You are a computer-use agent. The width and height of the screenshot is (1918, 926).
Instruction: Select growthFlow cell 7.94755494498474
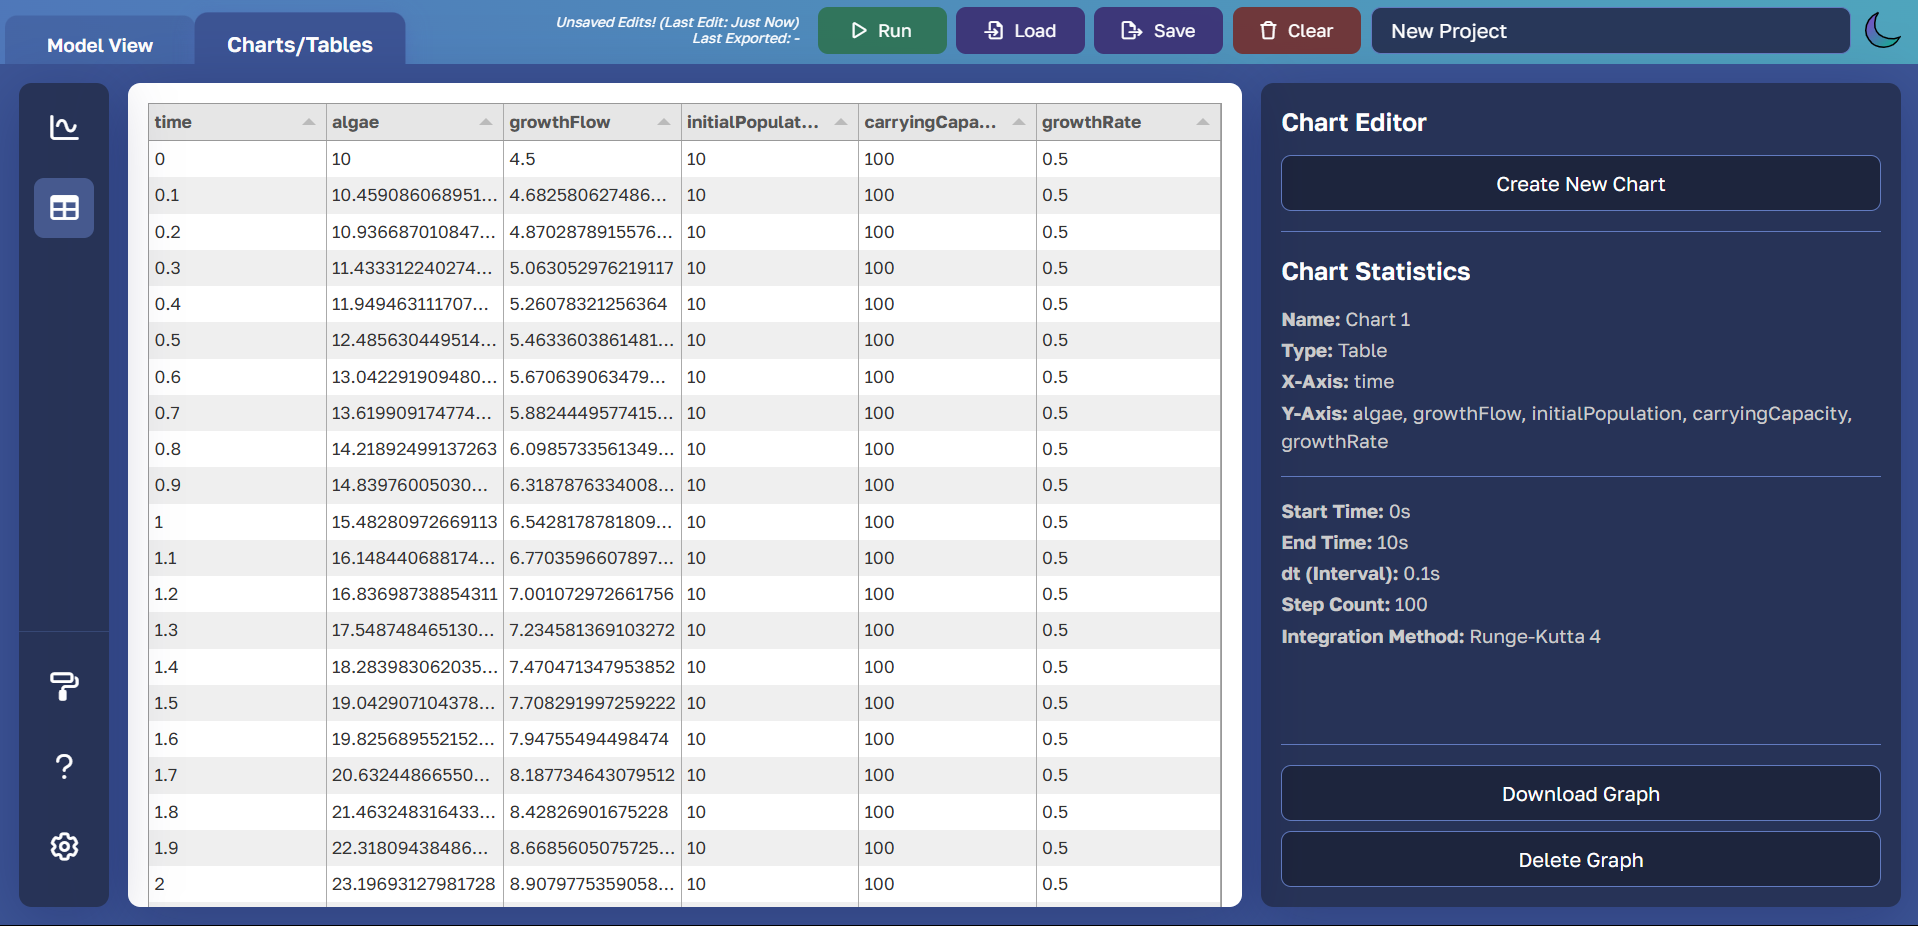[x=592, y=739]
